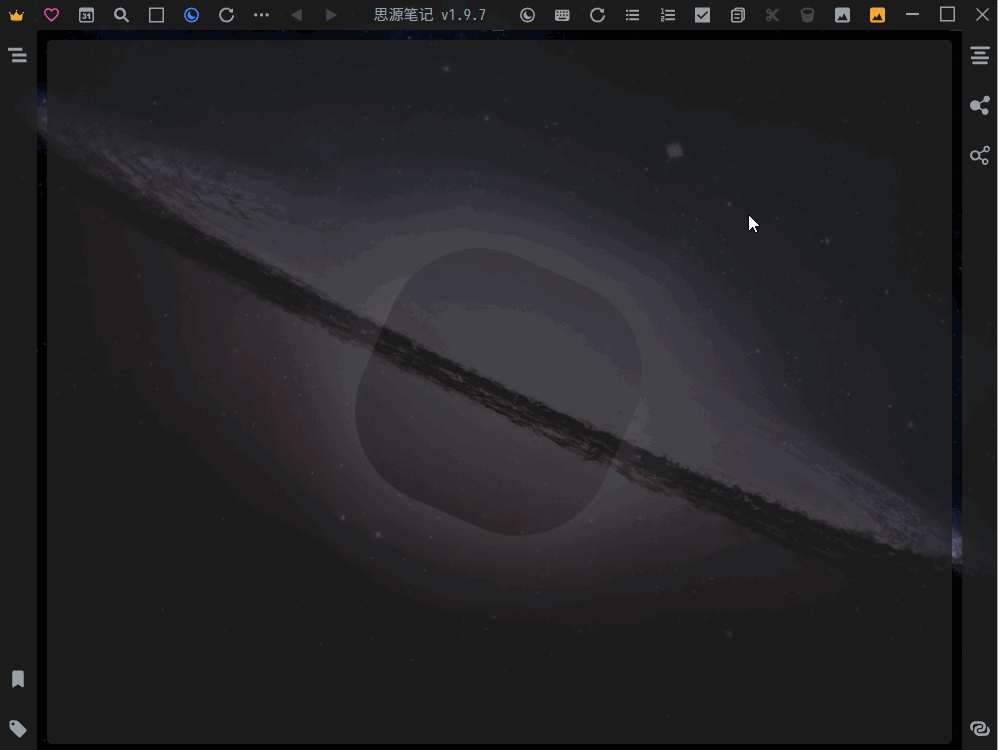
Task: Click the bulleted list icon
Action: pyautogui.click(x=632, y=15)
